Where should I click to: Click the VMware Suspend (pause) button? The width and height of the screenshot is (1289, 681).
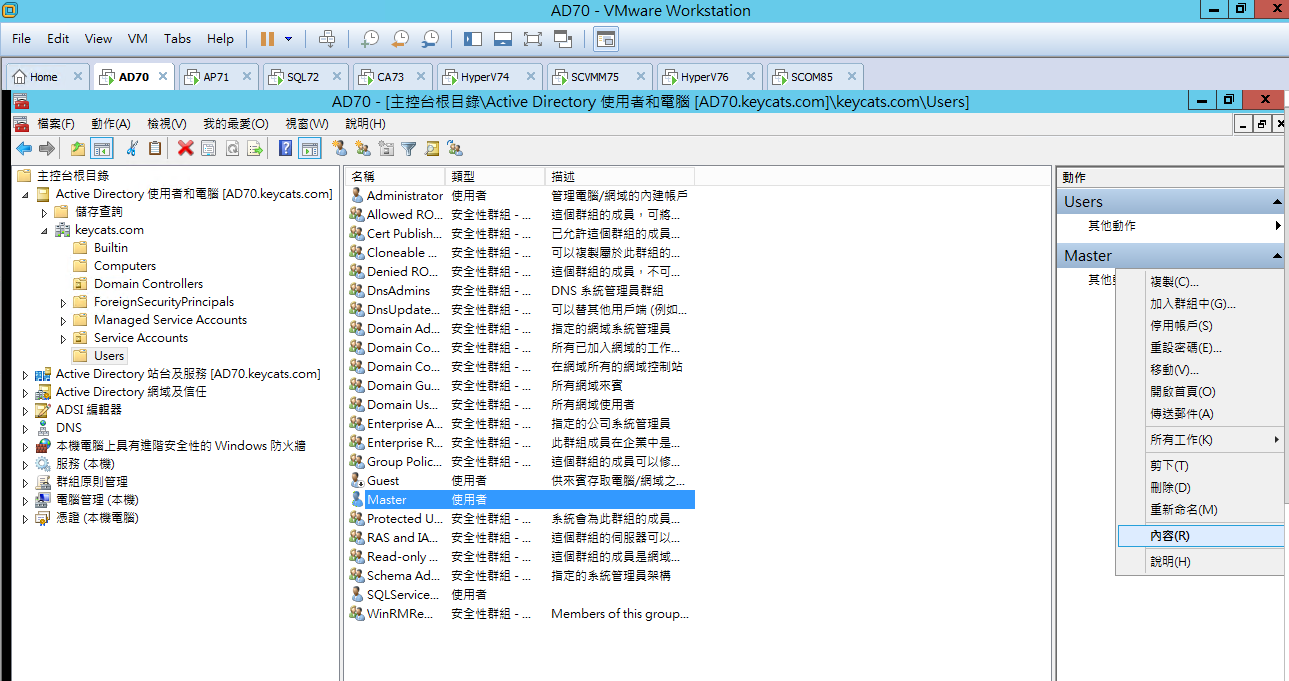[267, 39]
